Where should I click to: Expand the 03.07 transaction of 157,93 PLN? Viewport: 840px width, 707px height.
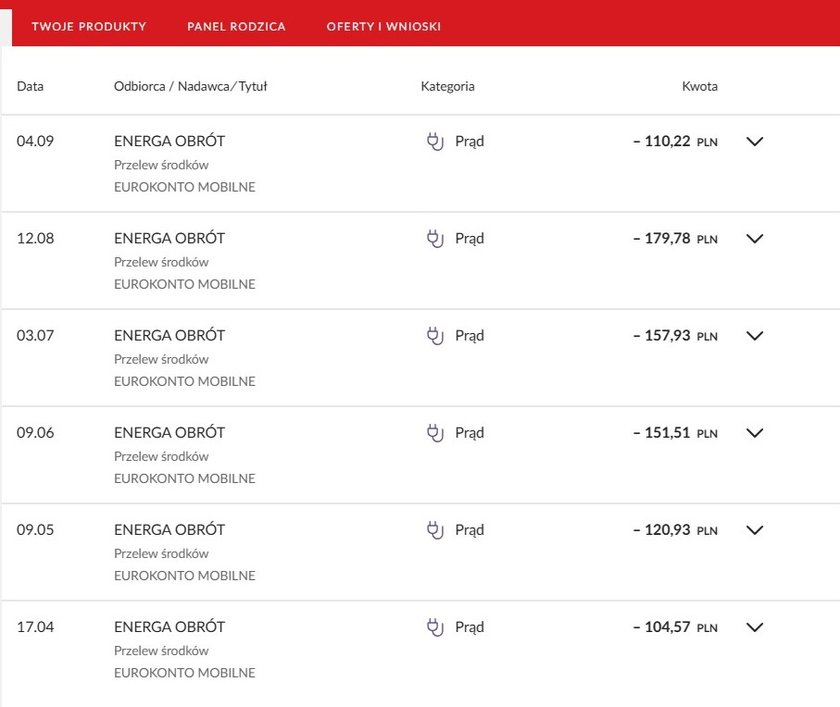click(x=754, y=336)
